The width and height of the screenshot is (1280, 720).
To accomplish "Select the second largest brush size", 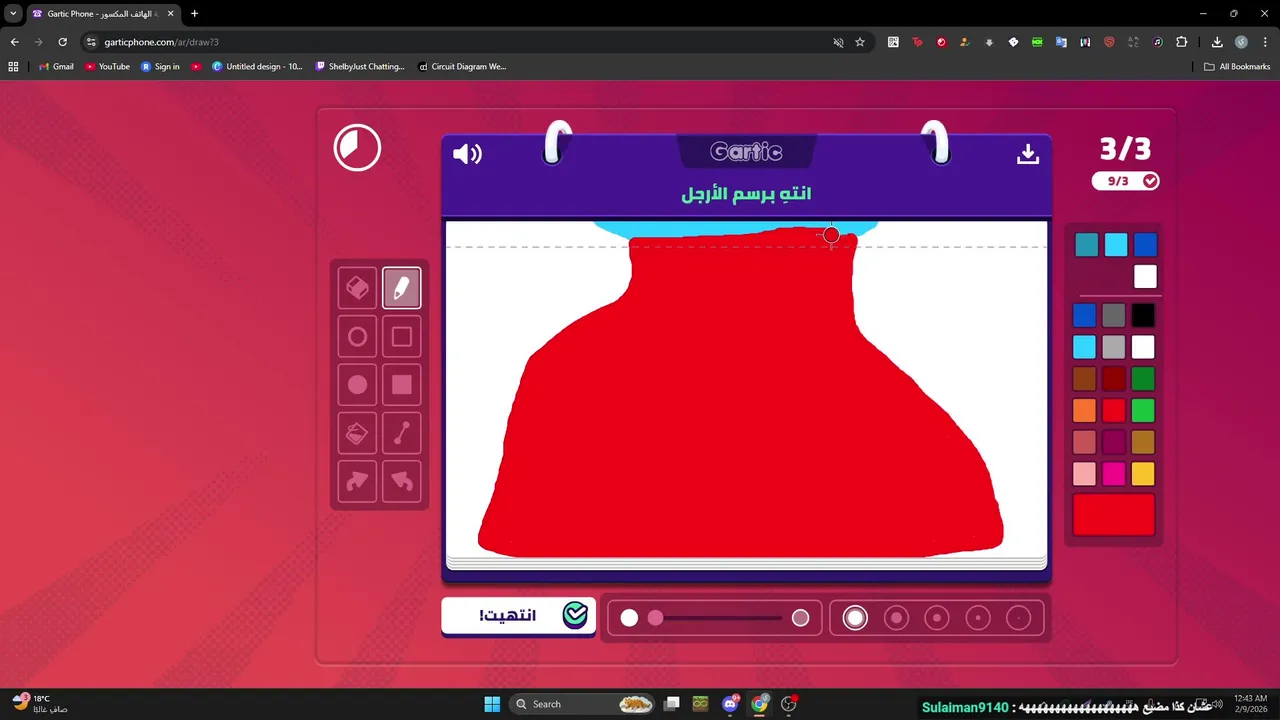I will 896,618.
